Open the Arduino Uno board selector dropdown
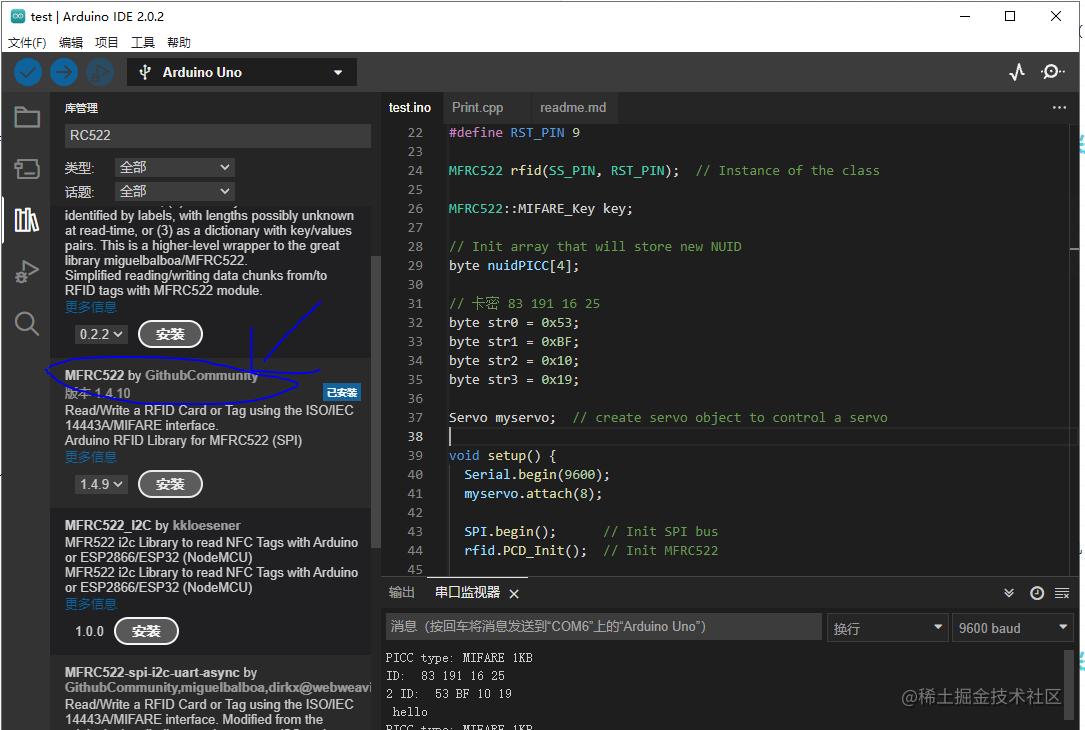The width and height of the screenshot is (1085, 730). [241, 72]
